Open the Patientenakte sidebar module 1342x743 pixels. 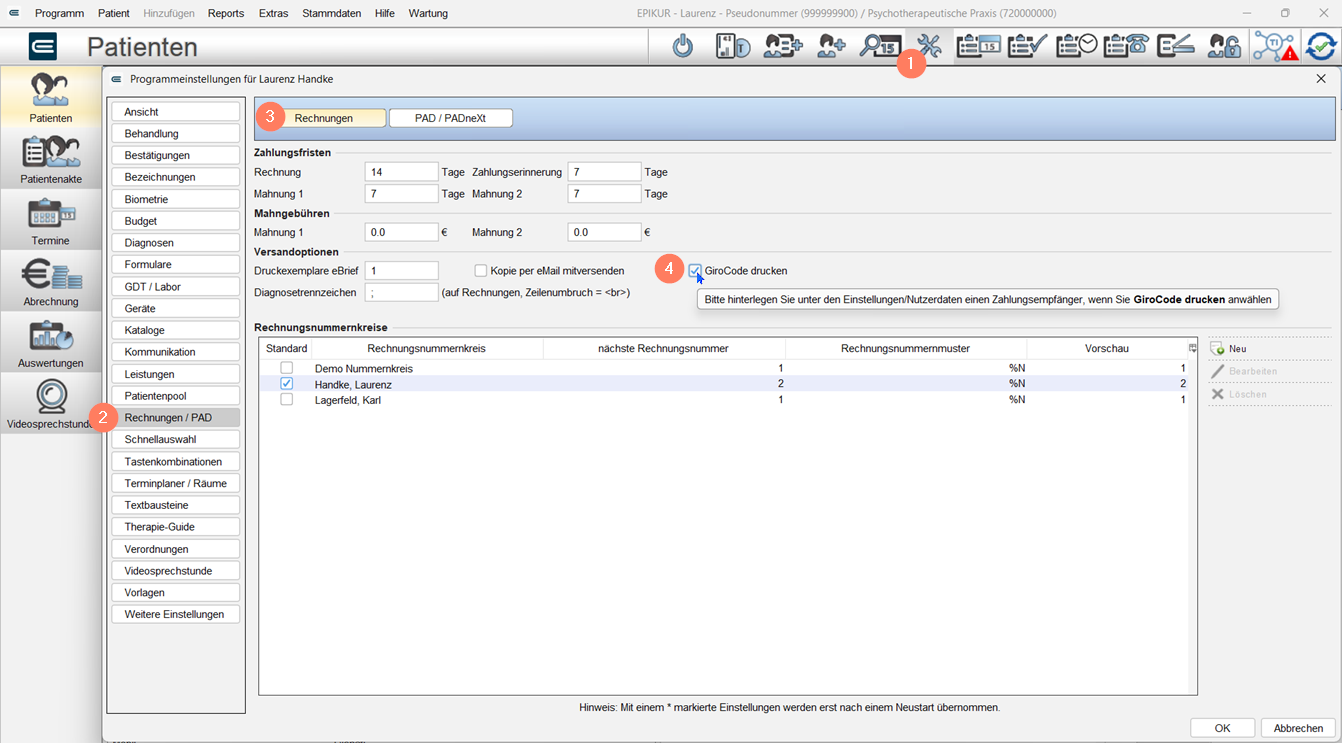(51, 161)
